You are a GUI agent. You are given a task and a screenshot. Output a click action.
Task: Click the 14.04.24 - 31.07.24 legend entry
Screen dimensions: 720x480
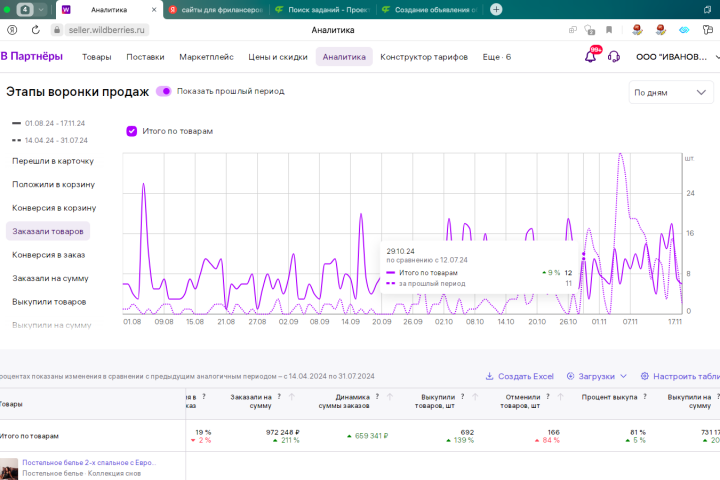(x=50, y=141)
